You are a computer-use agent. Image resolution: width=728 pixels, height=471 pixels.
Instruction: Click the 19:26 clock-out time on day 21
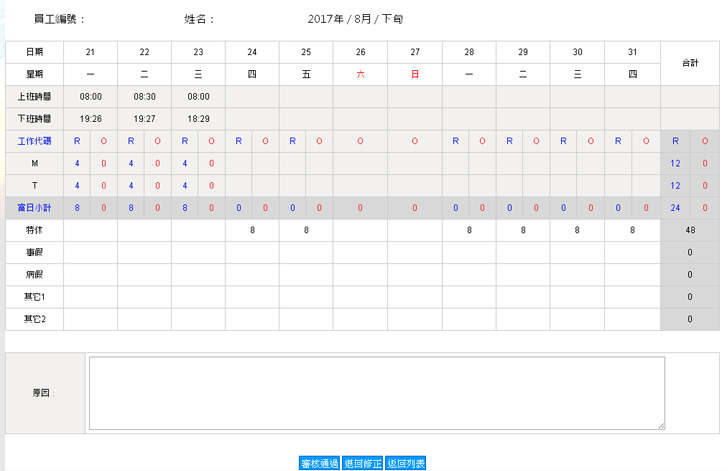(x=90, y=119)
